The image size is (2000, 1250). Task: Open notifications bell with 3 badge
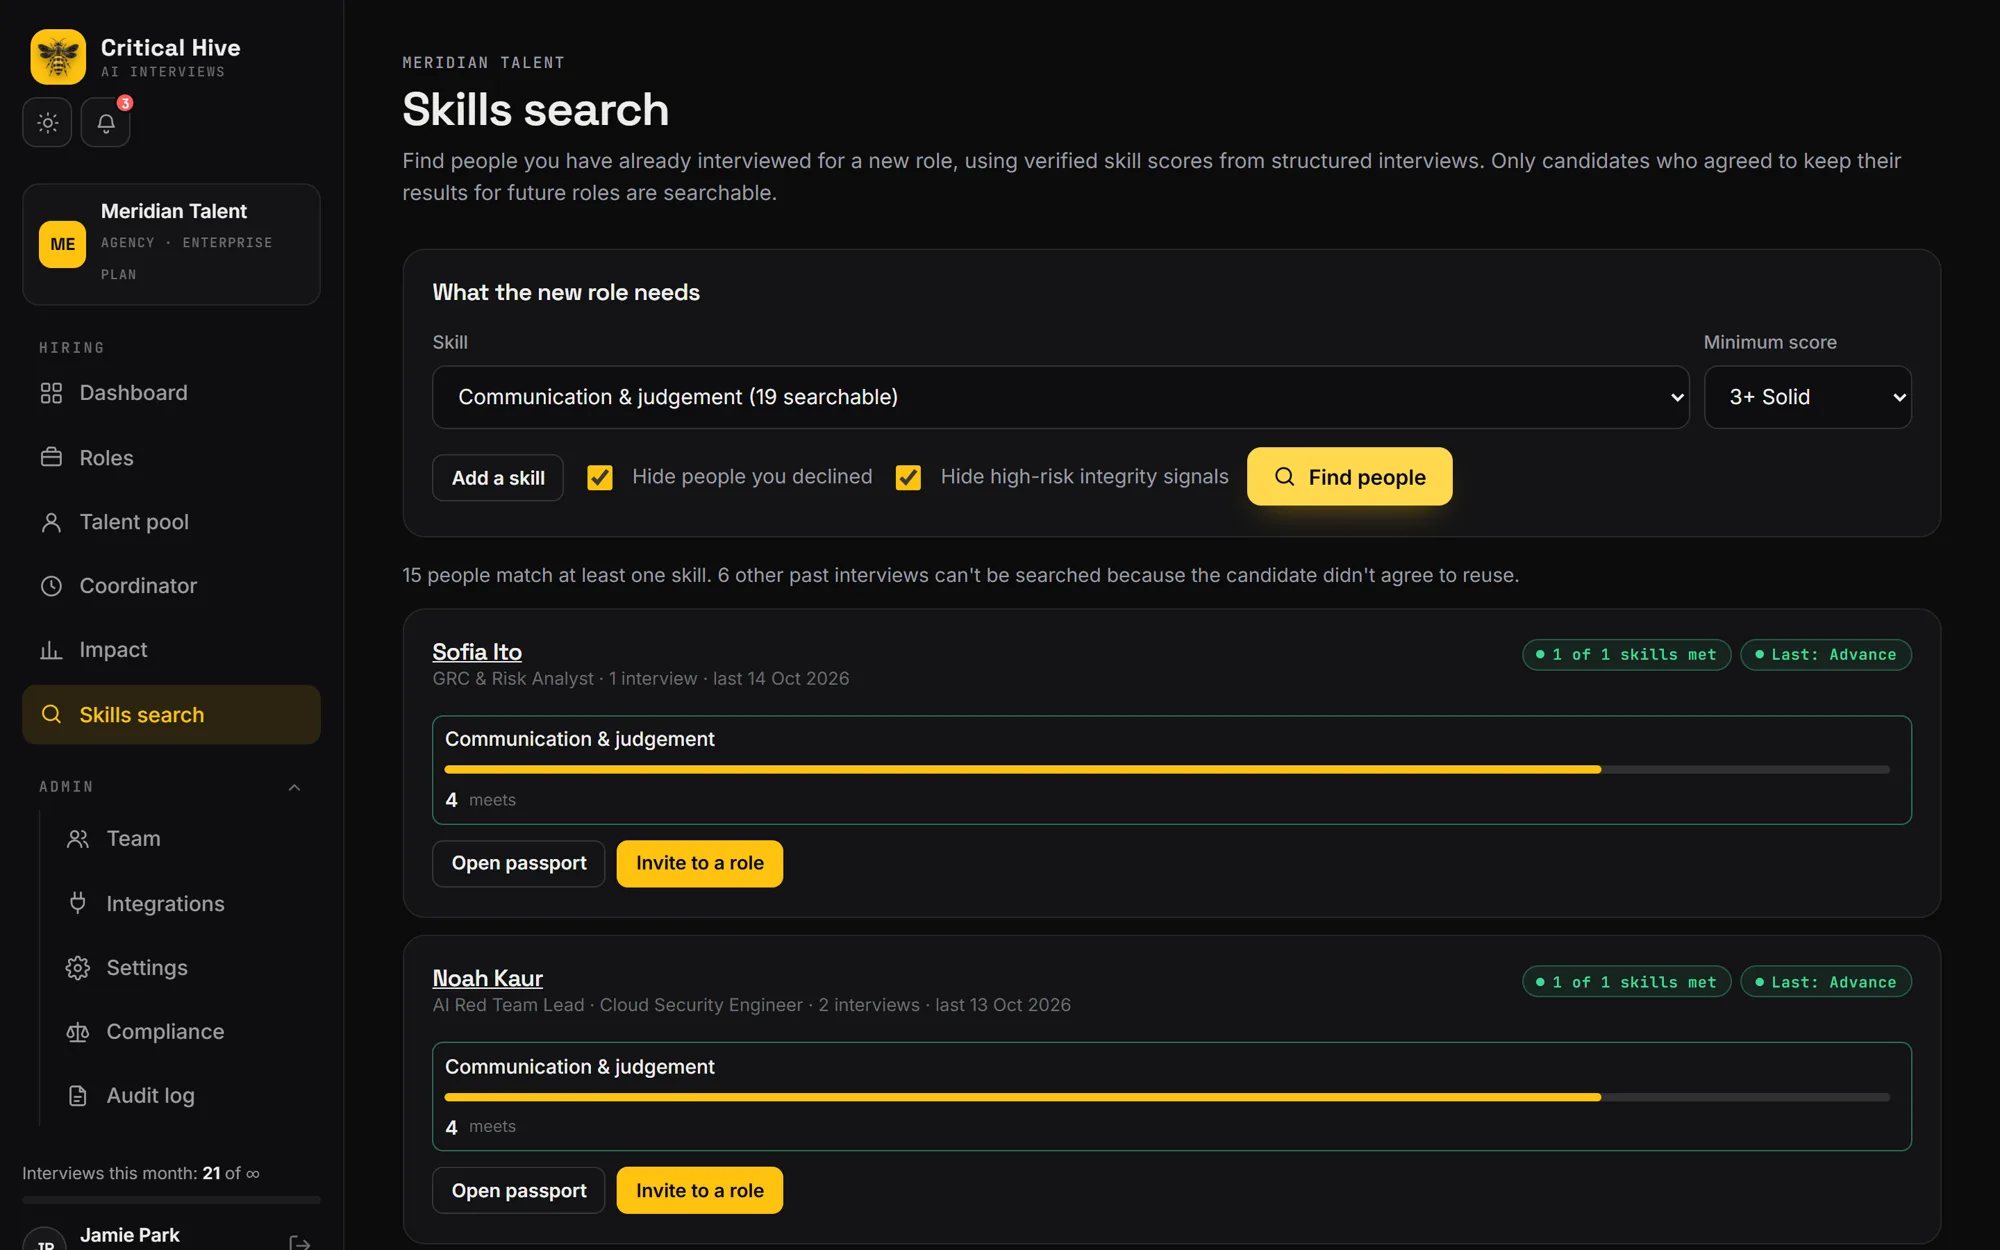click(x=106, y=122)
